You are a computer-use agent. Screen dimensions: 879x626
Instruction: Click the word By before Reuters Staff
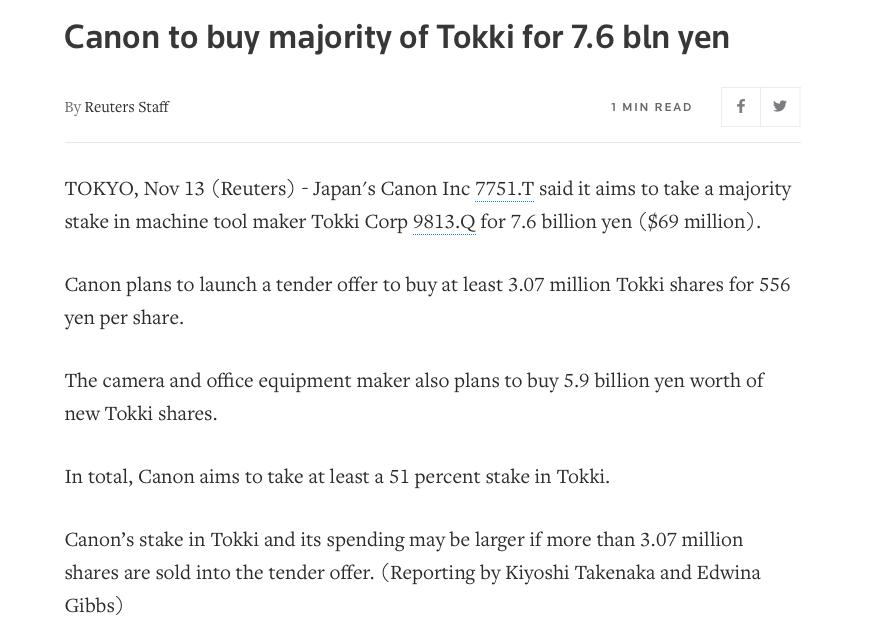click(x=72, y=107)
